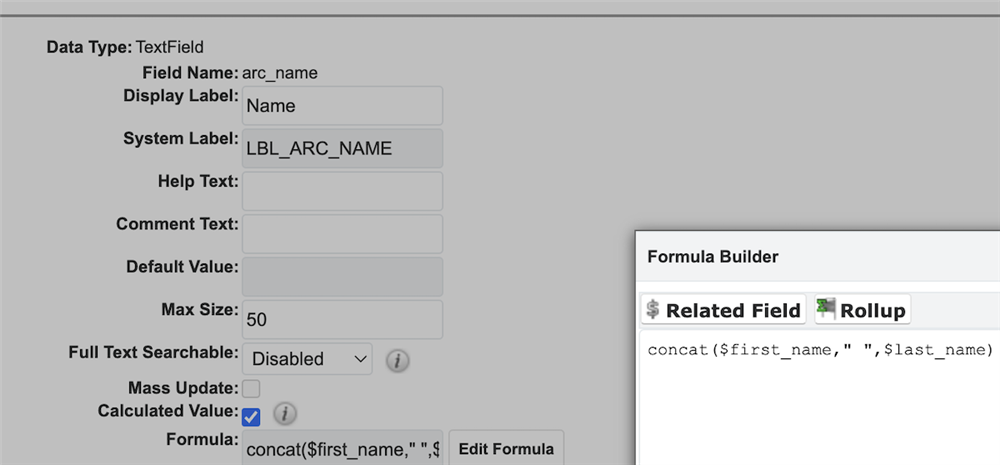Click the Mass Update label text
The image size is (1000, 465).
(183, 387)
